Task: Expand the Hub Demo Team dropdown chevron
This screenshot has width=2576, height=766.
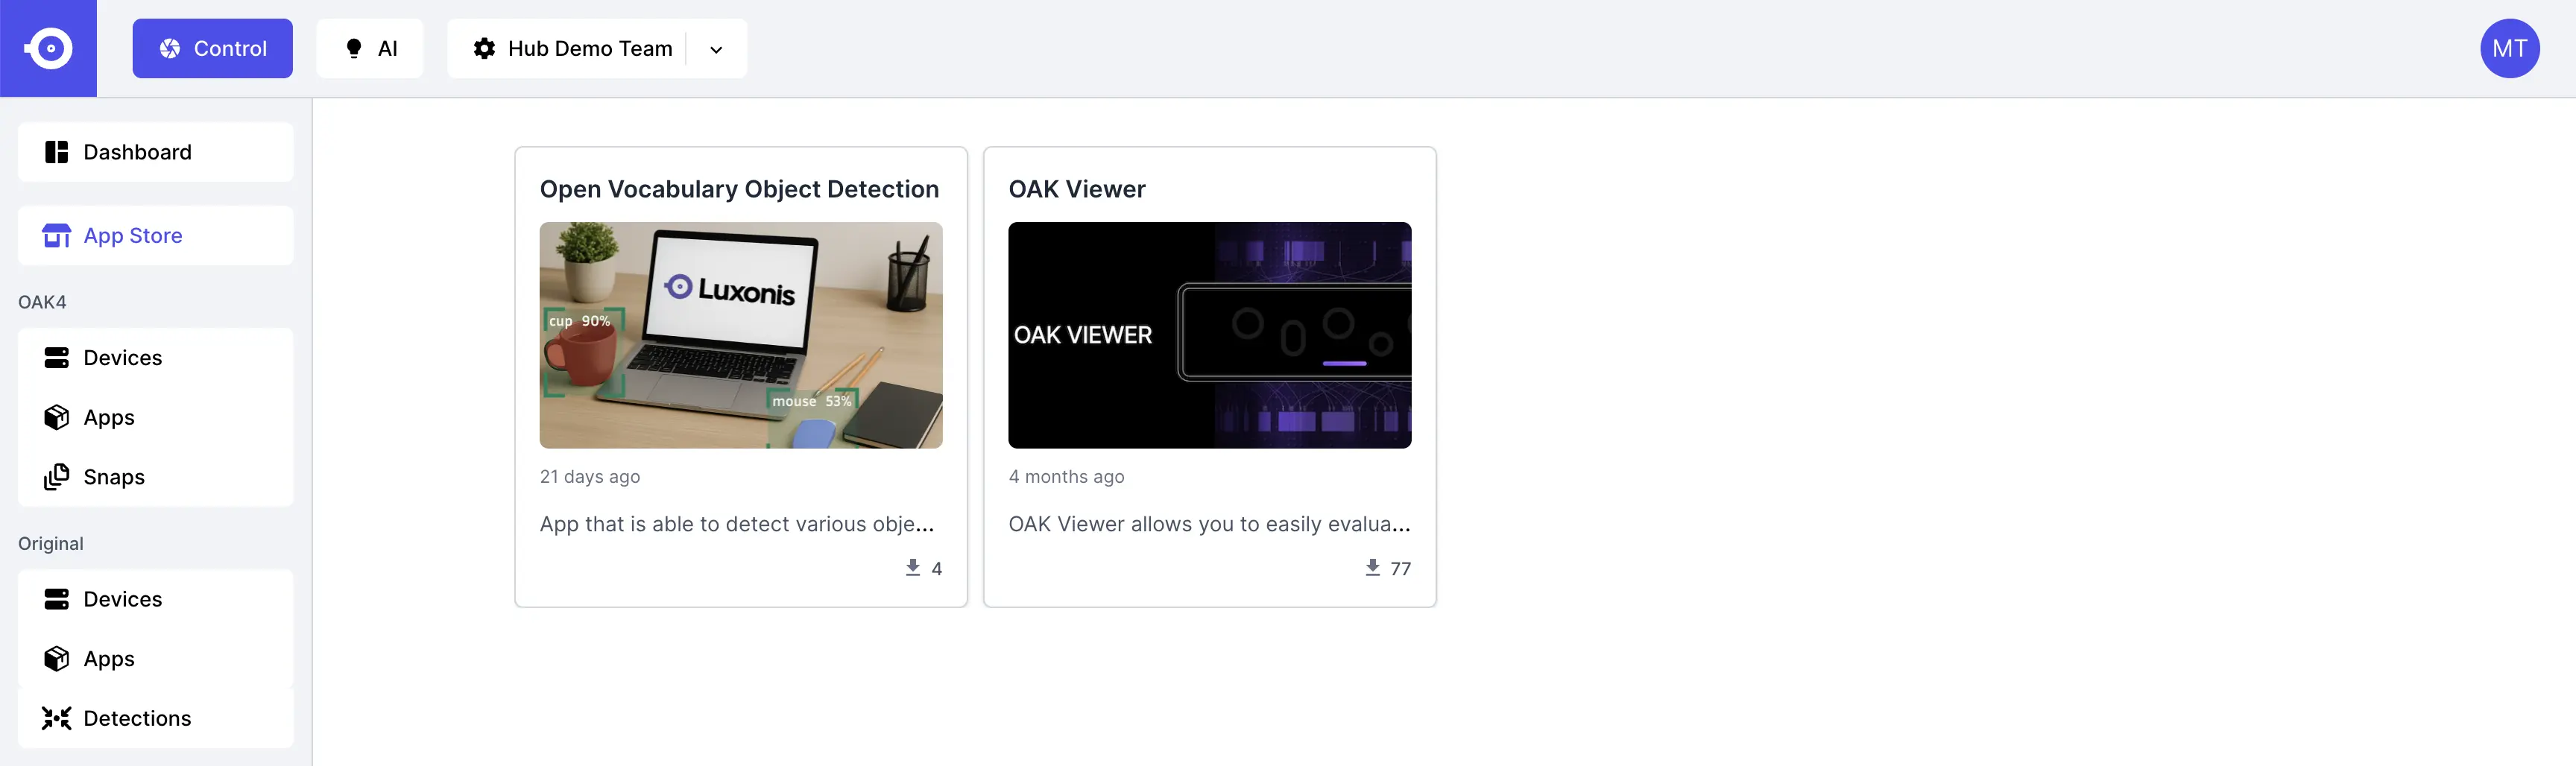Action: click(716, 49)
